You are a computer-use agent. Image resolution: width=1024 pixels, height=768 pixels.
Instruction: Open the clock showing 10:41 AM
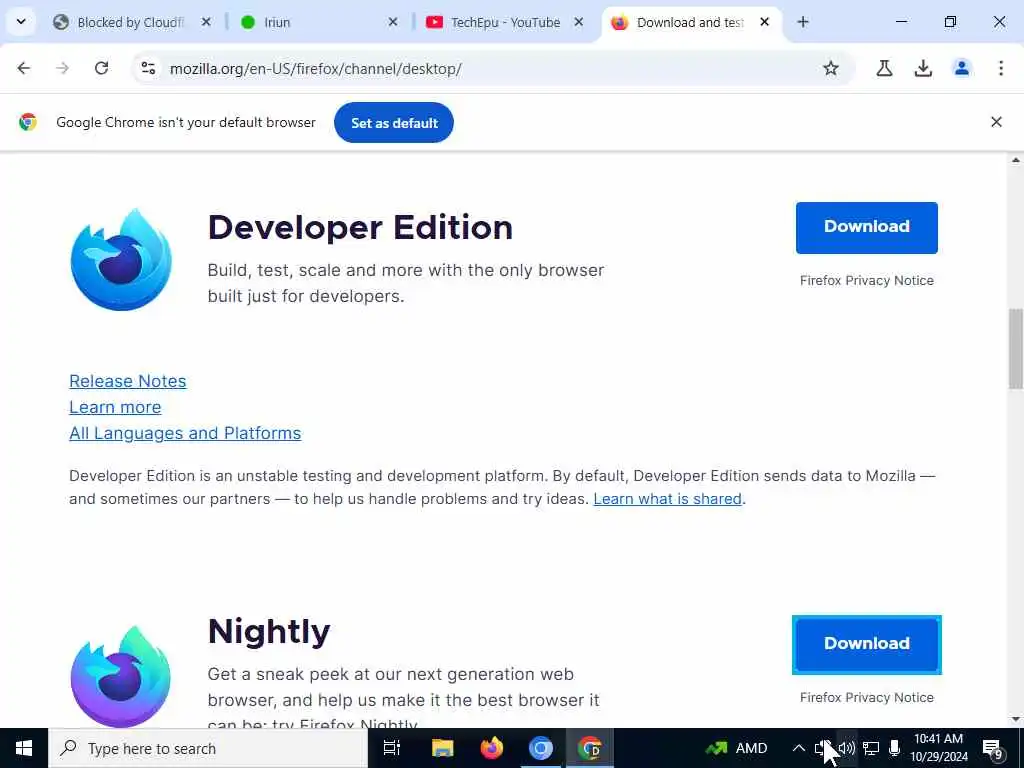click(x=938, y=748)
